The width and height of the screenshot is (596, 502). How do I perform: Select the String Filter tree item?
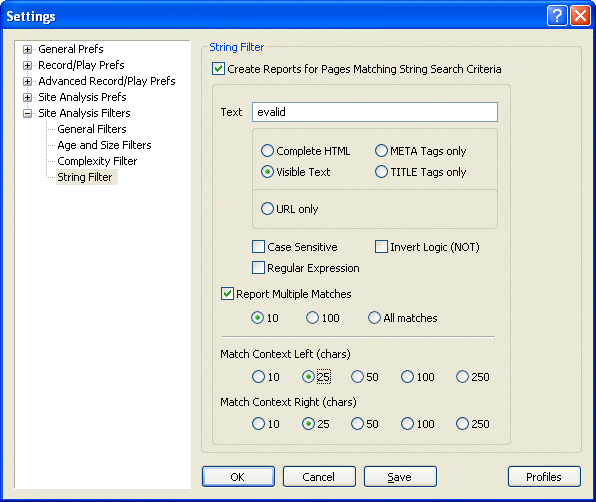pyautogui.click(x=87, y=177)
